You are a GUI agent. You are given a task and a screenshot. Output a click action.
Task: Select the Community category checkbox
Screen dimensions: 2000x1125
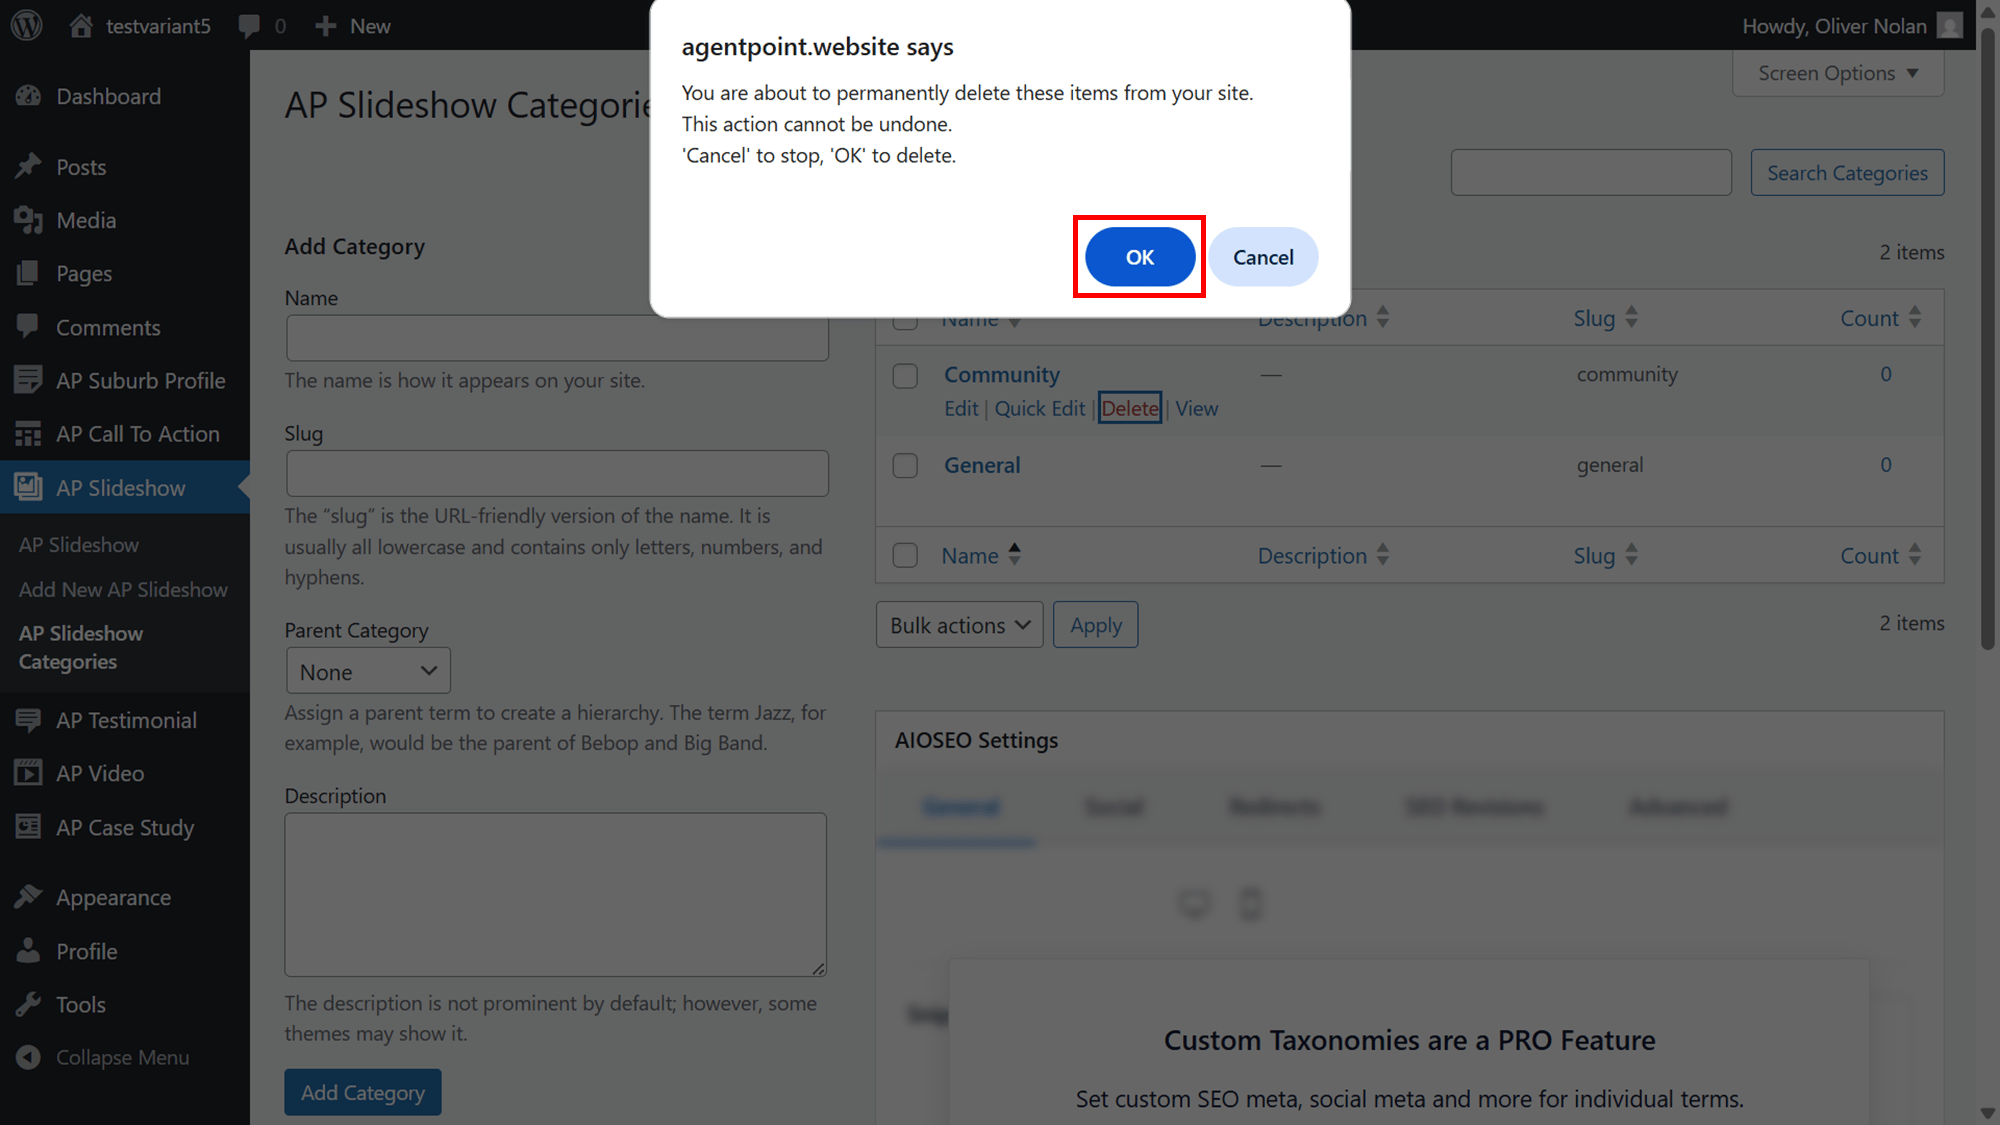coord(905,376)
